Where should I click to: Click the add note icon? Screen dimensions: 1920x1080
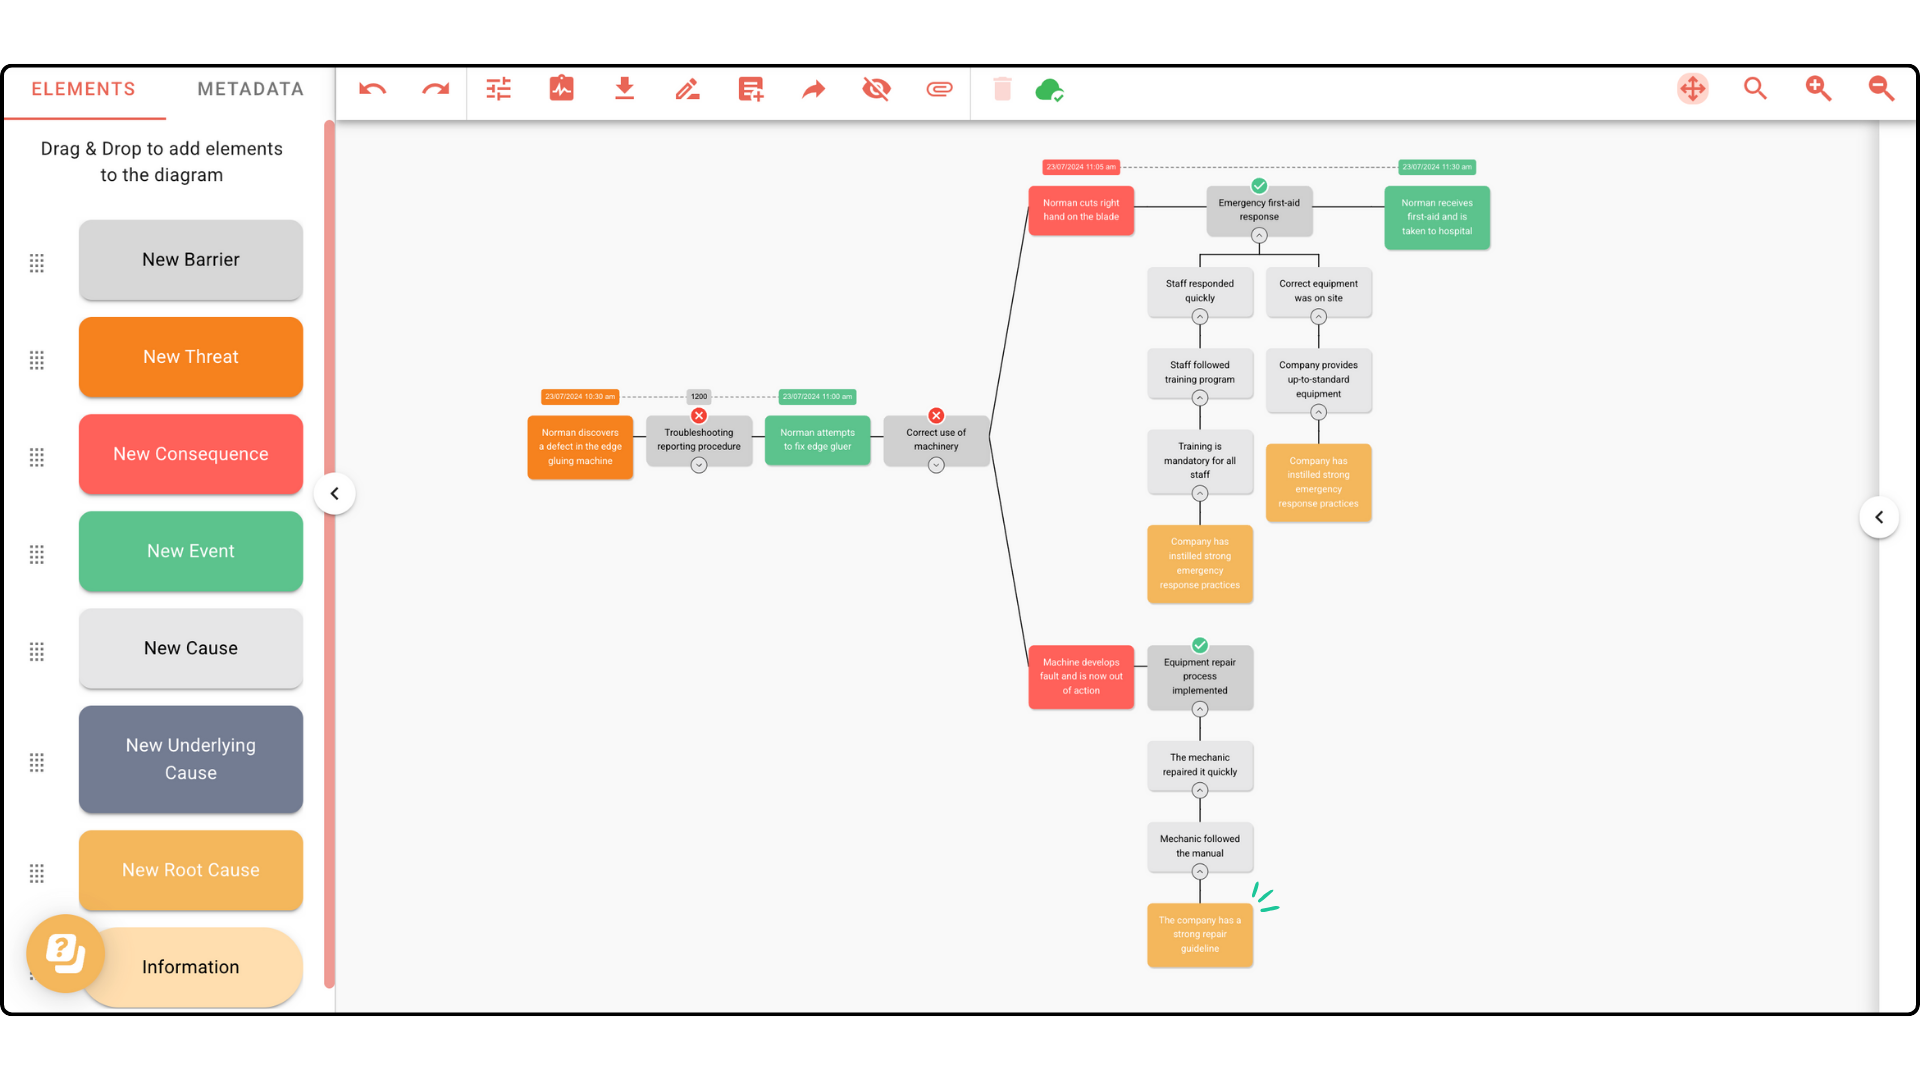(750, 90)
